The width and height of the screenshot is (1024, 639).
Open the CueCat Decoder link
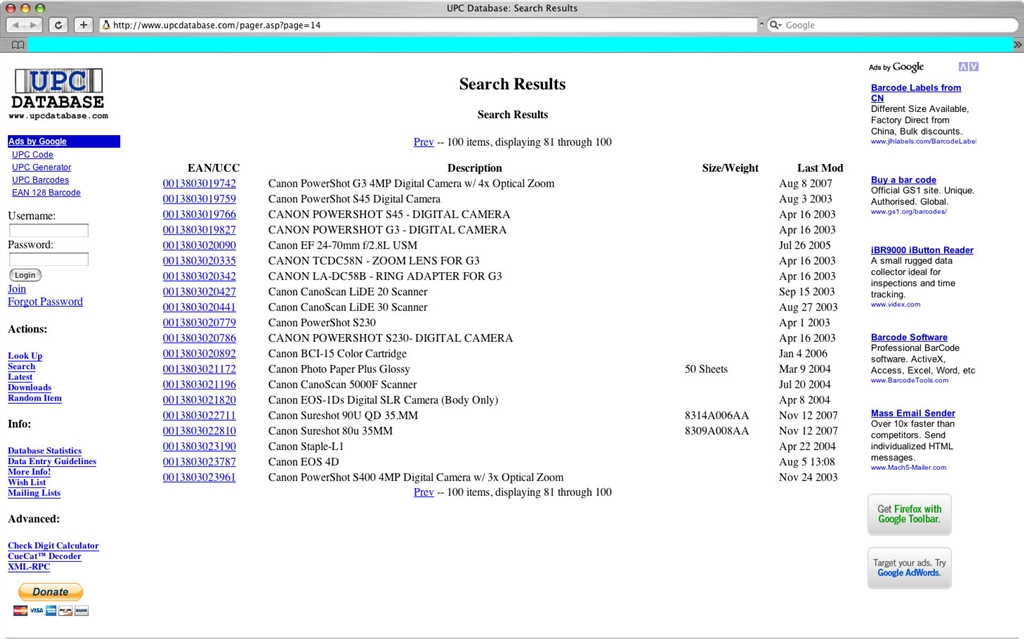[x=44, y=556]
